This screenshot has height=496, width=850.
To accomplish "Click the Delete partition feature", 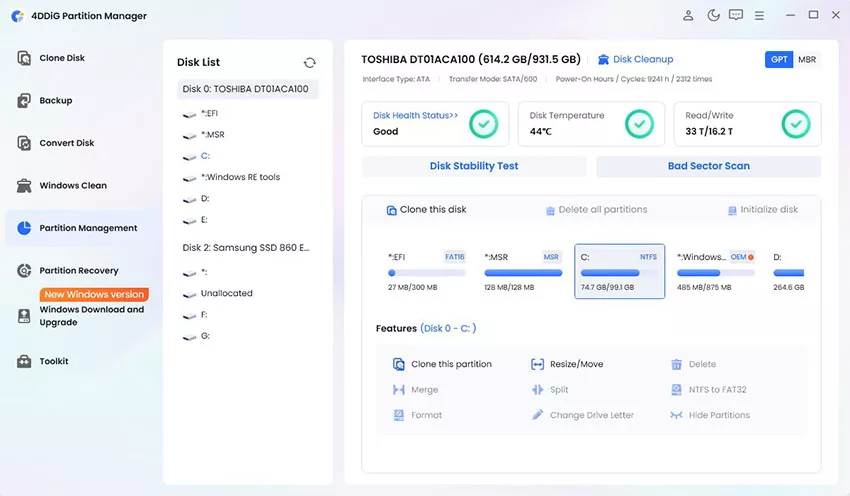I will tap(693, 364).
